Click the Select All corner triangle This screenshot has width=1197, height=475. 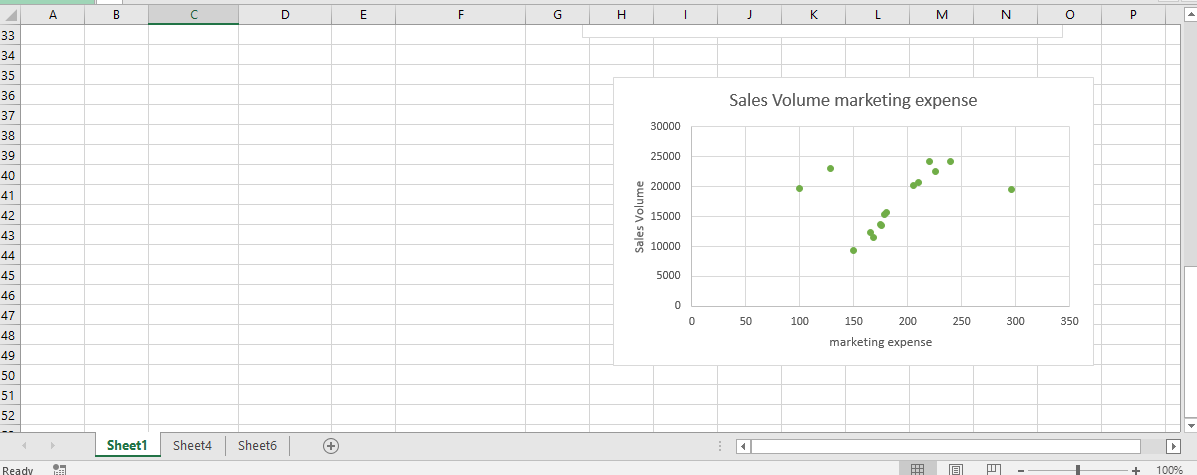coord(10,15)
